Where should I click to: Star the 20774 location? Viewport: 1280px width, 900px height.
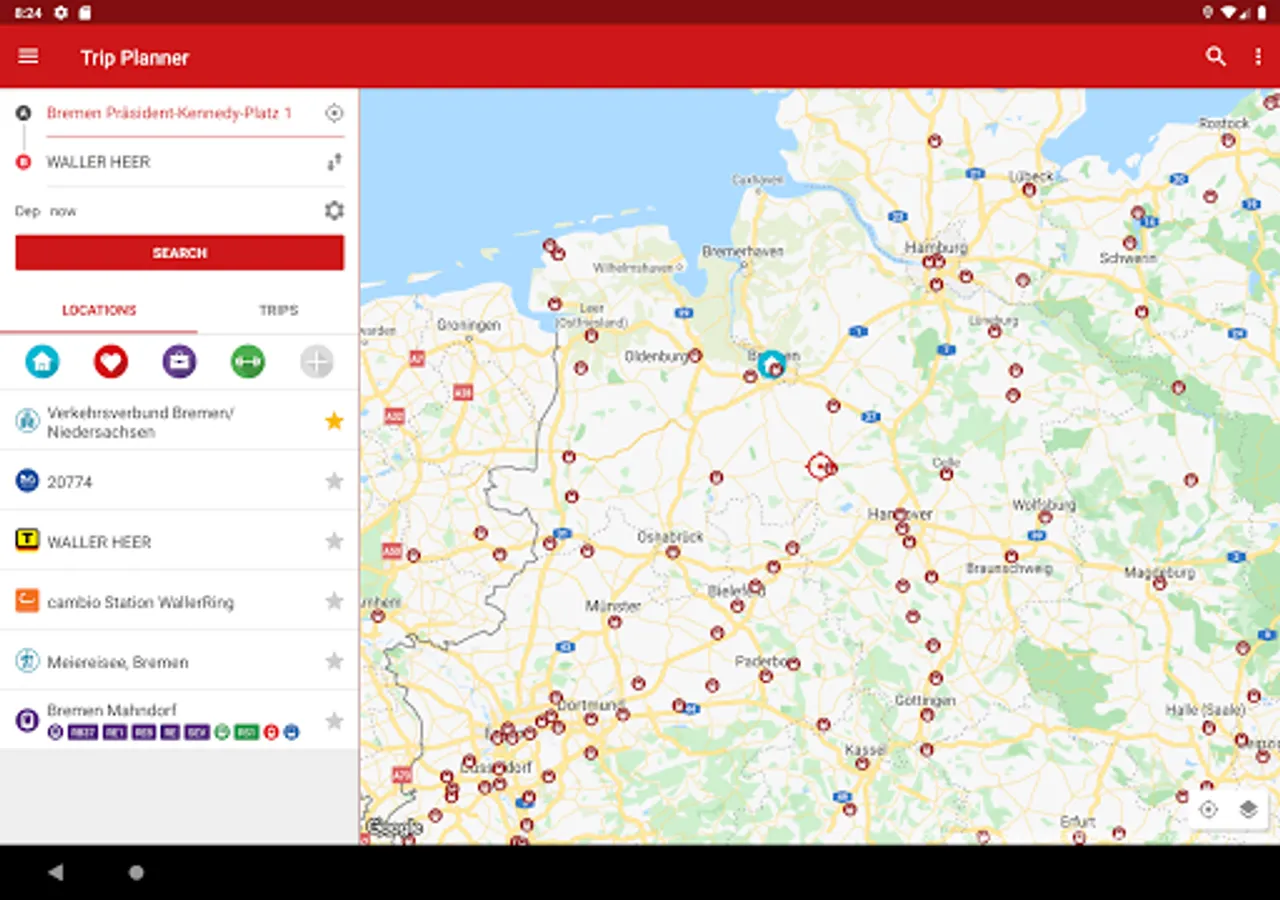334,481
